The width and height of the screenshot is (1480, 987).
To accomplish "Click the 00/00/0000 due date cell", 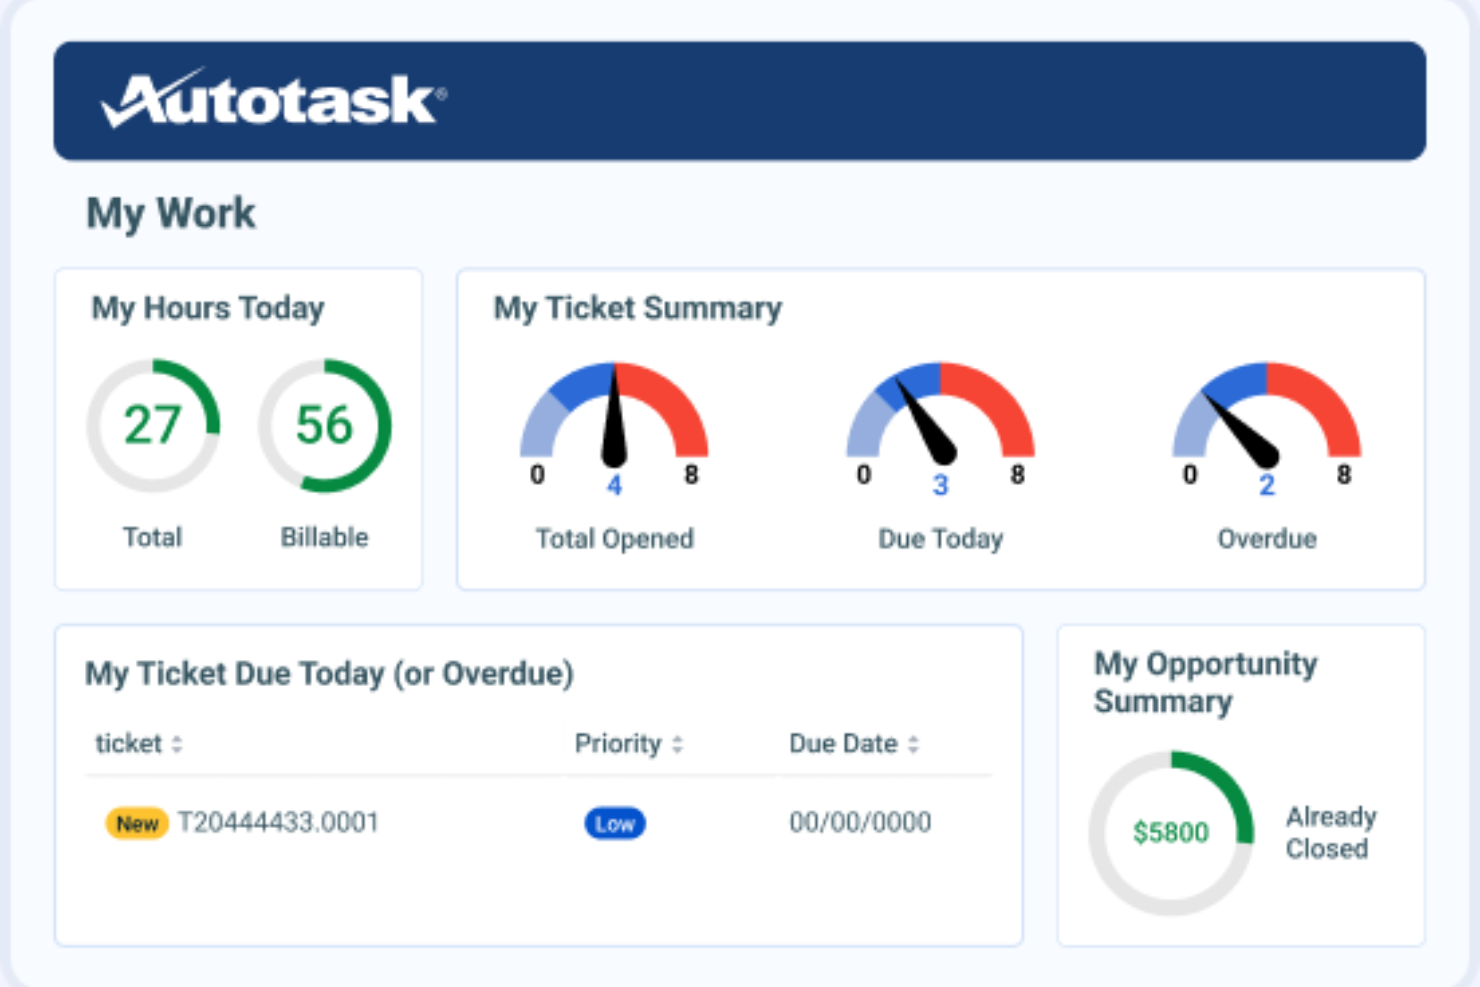I will pos(860,822).
